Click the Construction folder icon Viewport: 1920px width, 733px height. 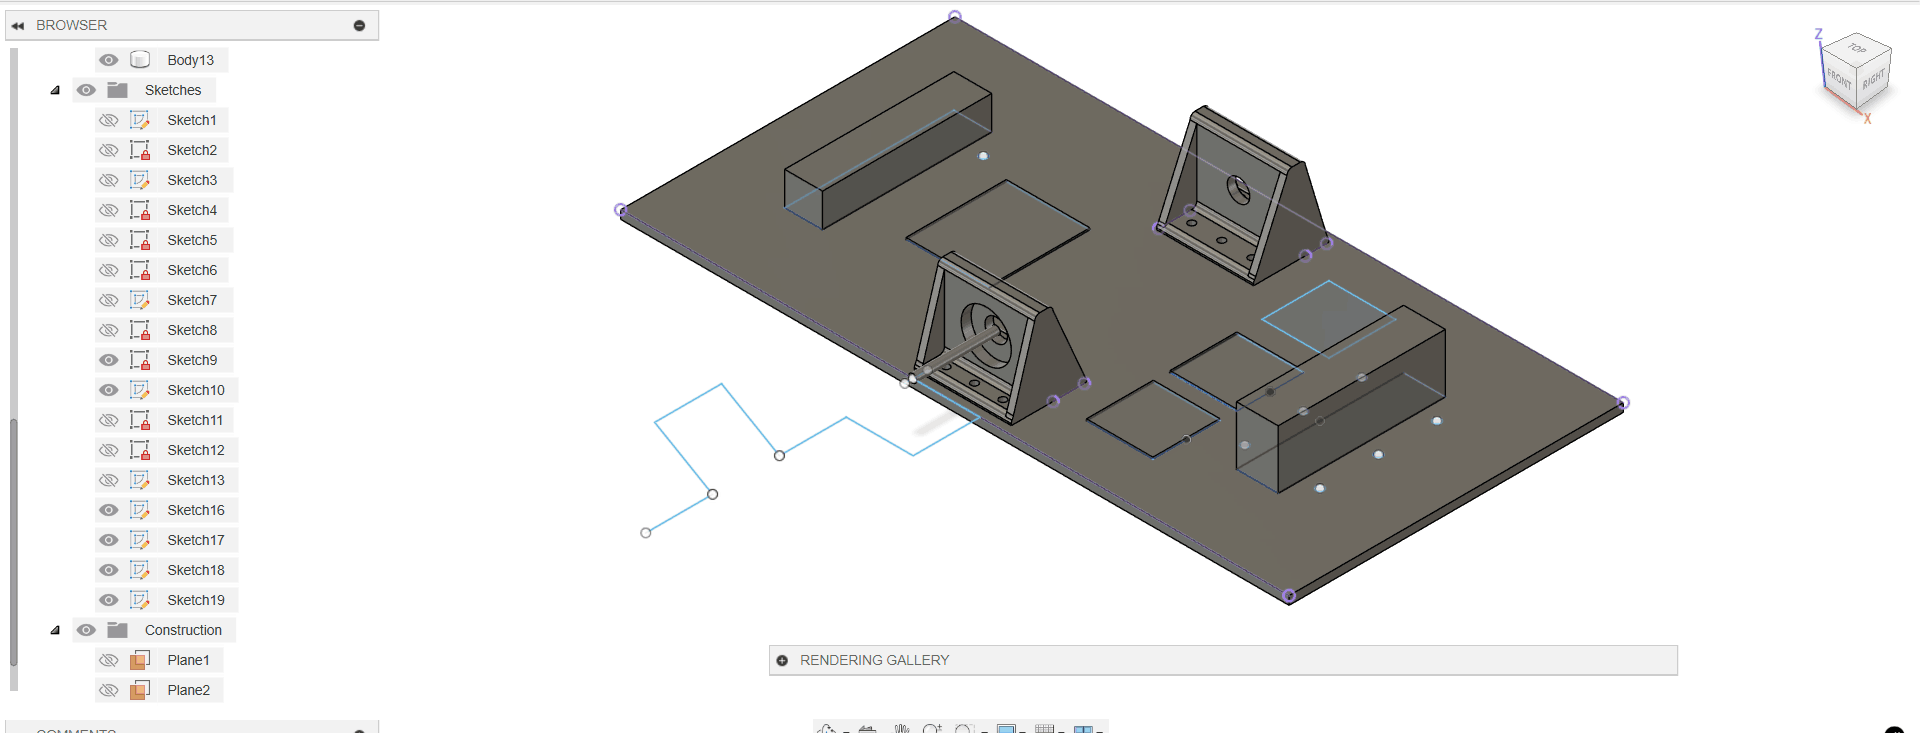pos(117,630)
